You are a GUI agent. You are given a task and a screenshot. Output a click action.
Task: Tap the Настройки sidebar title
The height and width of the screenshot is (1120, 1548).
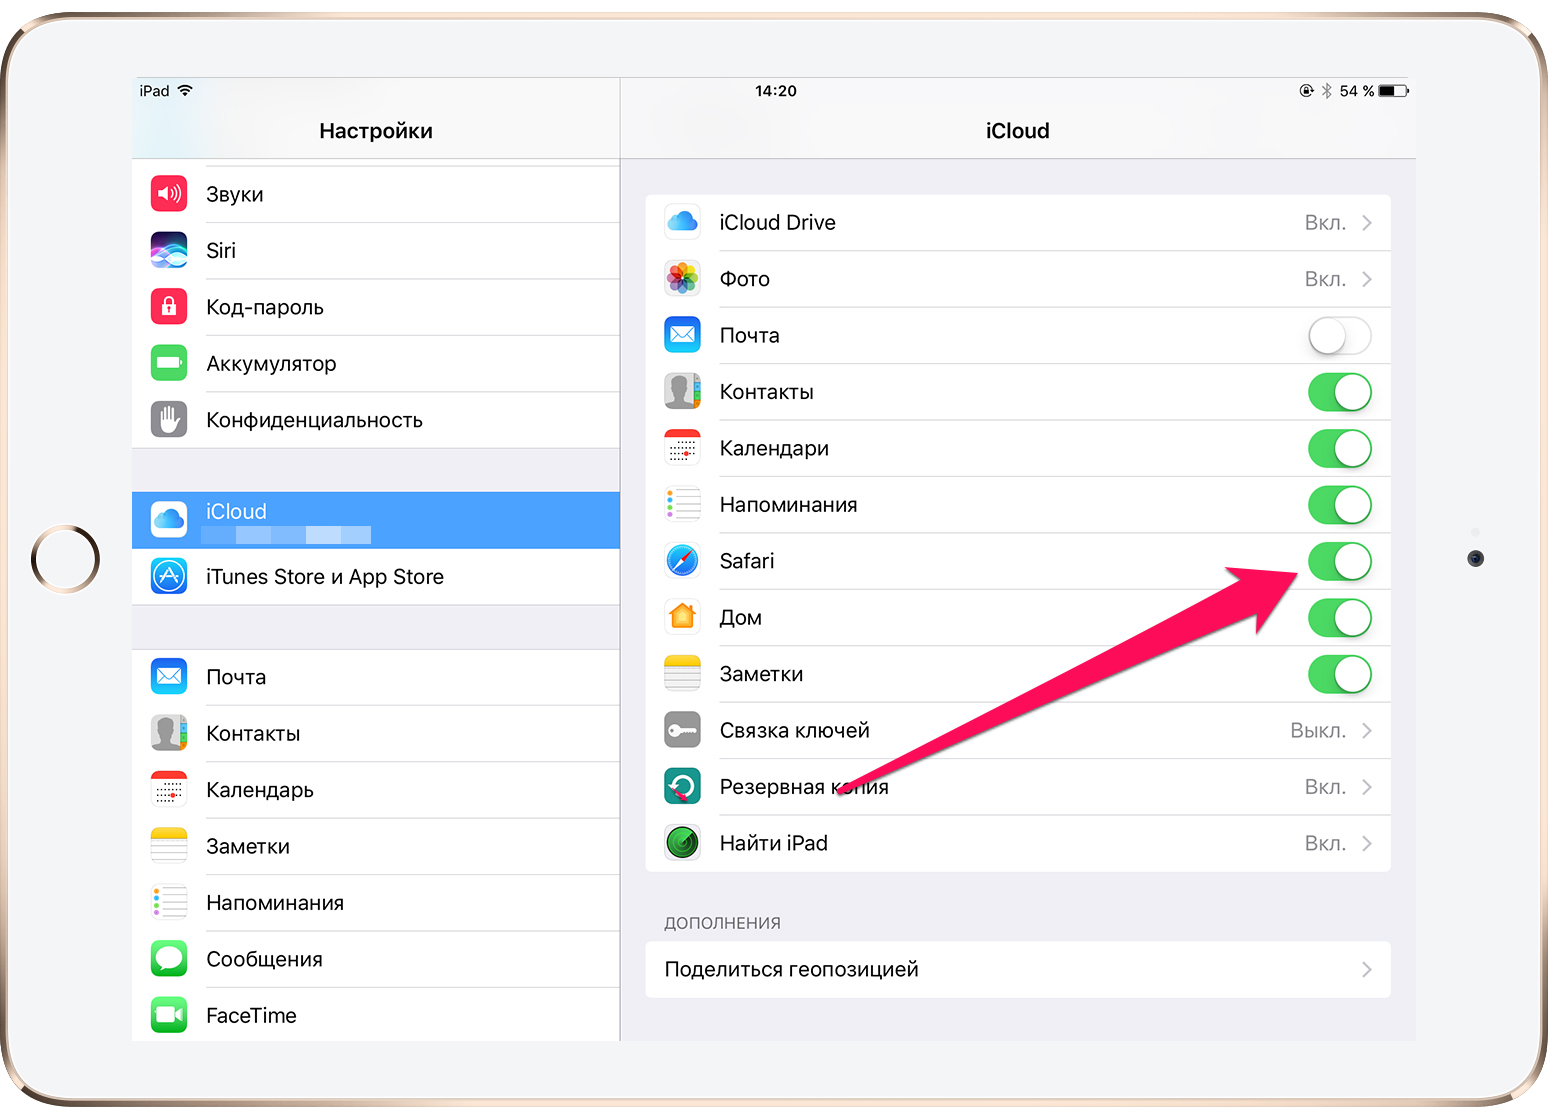point(376,131)
